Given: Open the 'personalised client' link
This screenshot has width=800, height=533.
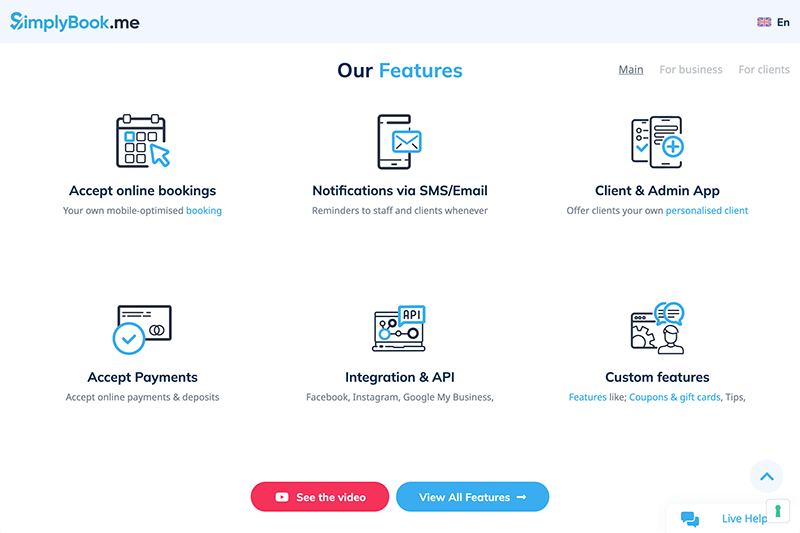Looking at the screenshot, I should click(707, 211).
